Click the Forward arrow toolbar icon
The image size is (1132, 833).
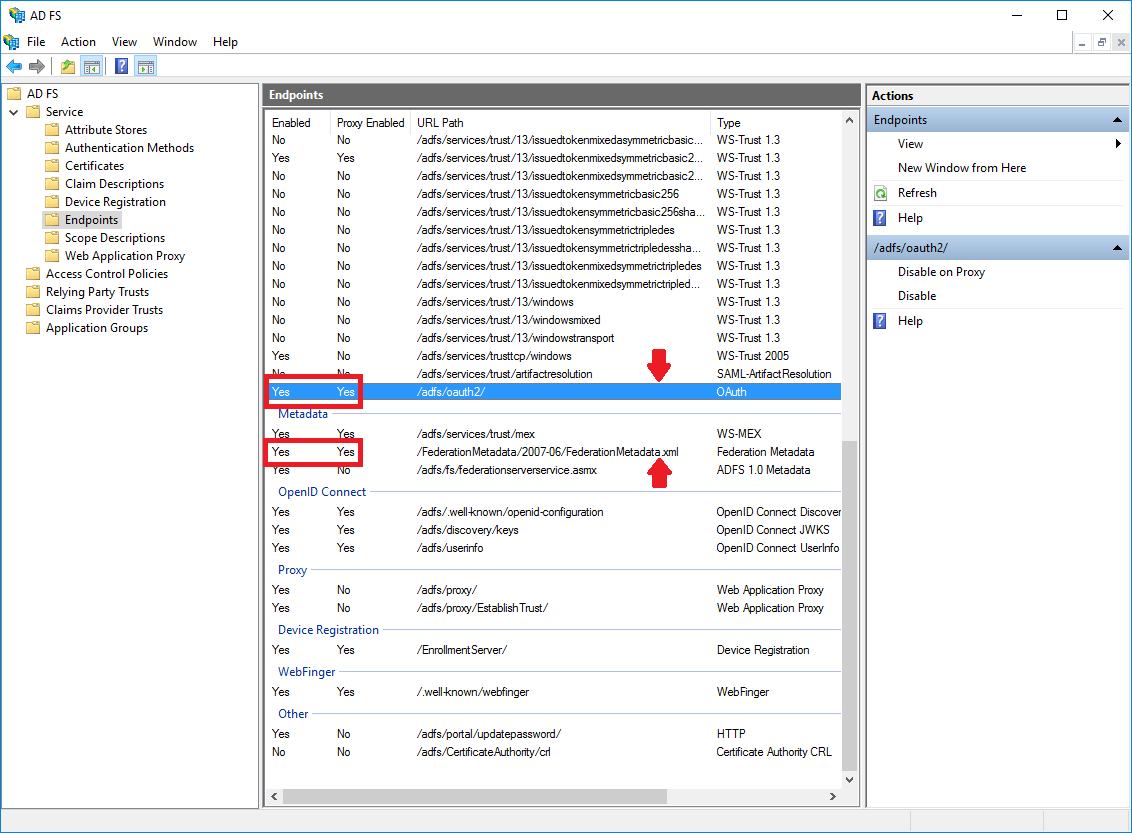pyautogui.click(x=37, y=67)
